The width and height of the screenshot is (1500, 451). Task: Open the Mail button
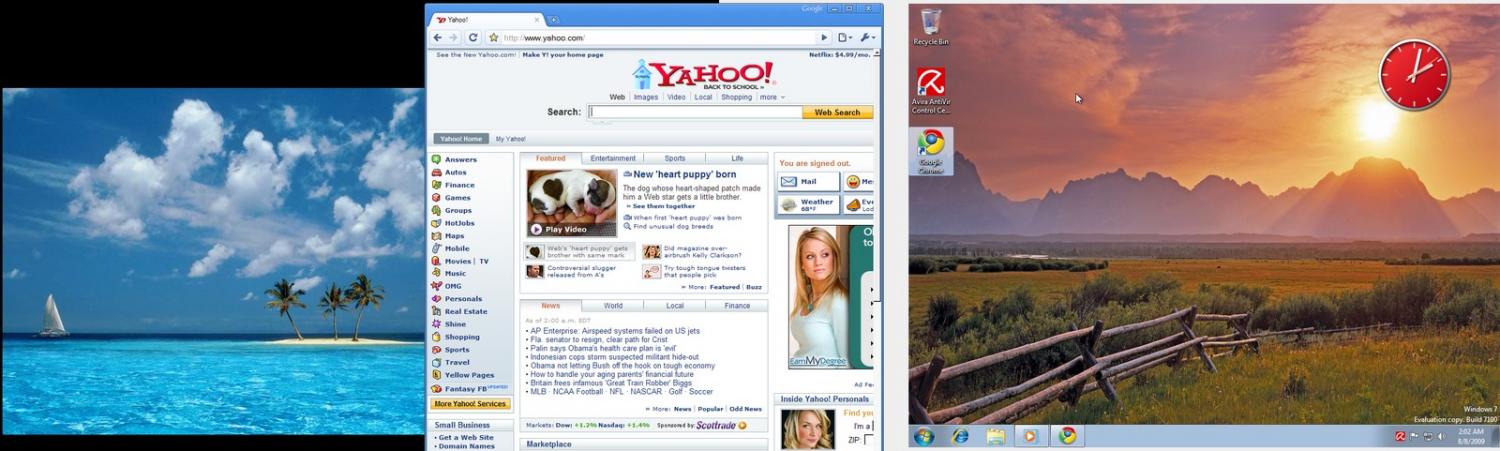809,182
